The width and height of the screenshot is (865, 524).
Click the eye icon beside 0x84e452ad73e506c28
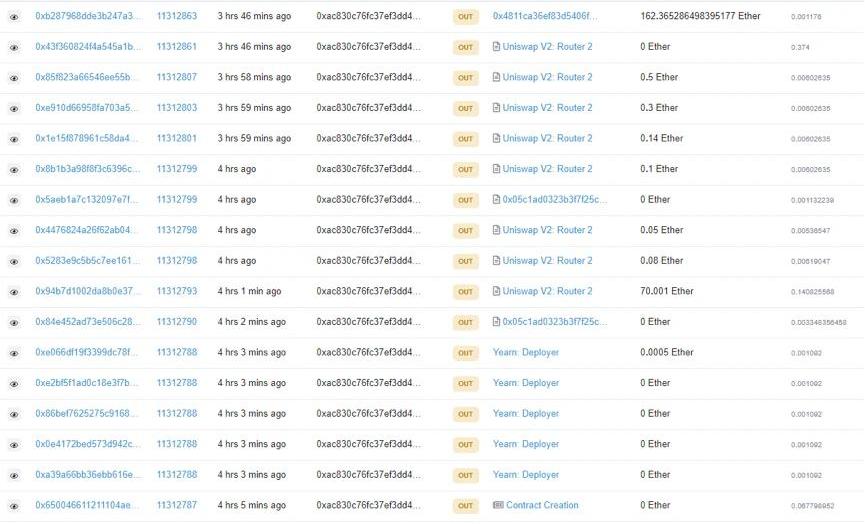14,322
